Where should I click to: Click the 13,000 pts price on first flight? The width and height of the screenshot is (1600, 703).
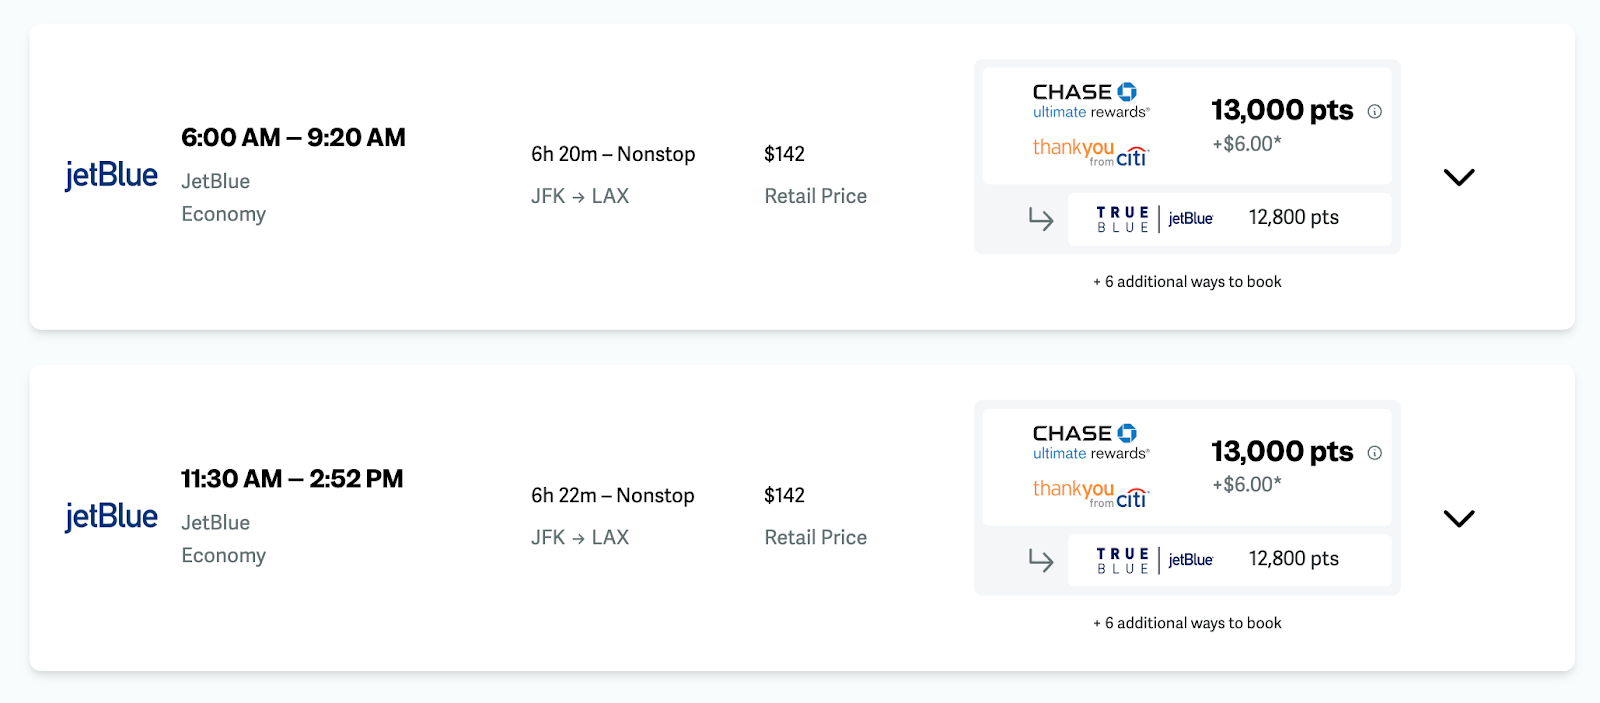(x=1282, y=110)
